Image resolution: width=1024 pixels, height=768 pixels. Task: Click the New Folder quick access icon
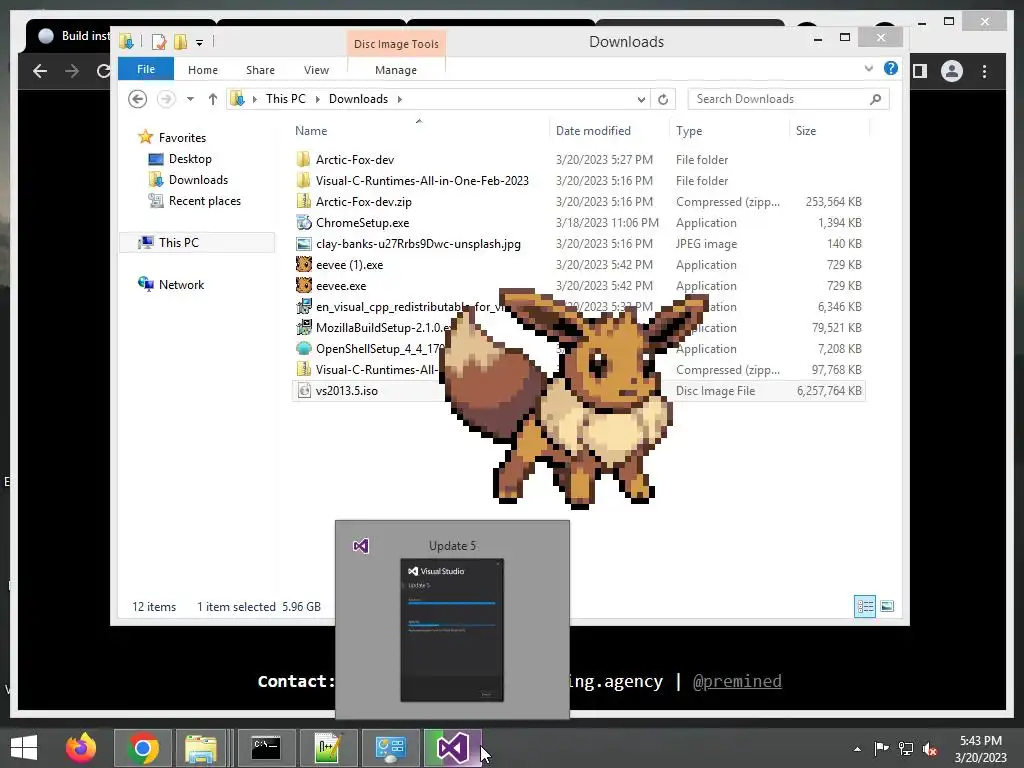click(180, 42)
